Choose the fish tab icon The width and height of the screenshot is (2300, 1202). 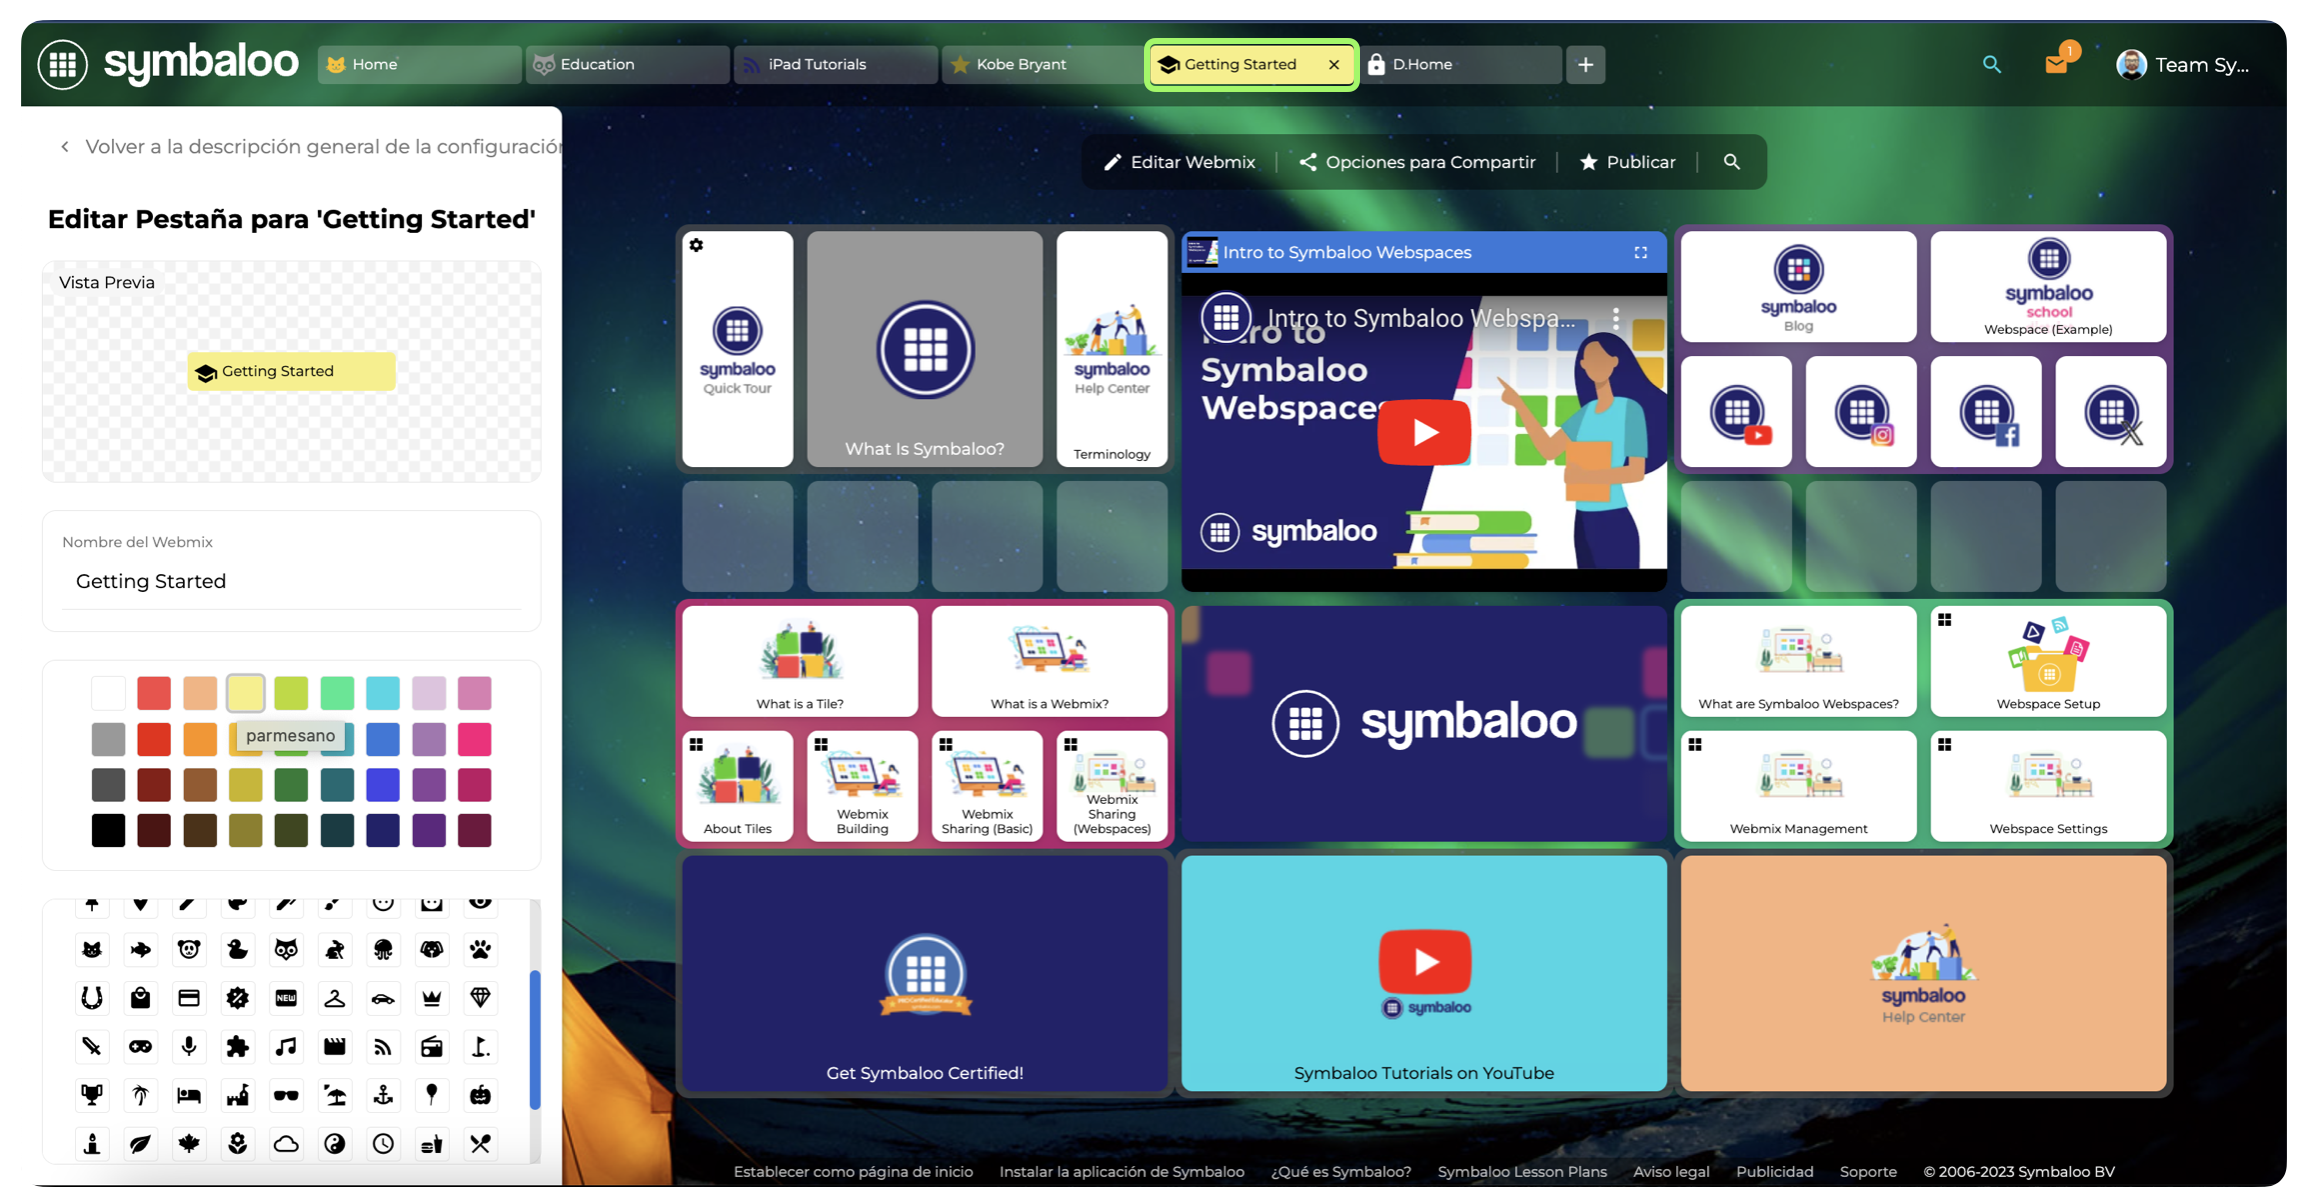point(140,949)
